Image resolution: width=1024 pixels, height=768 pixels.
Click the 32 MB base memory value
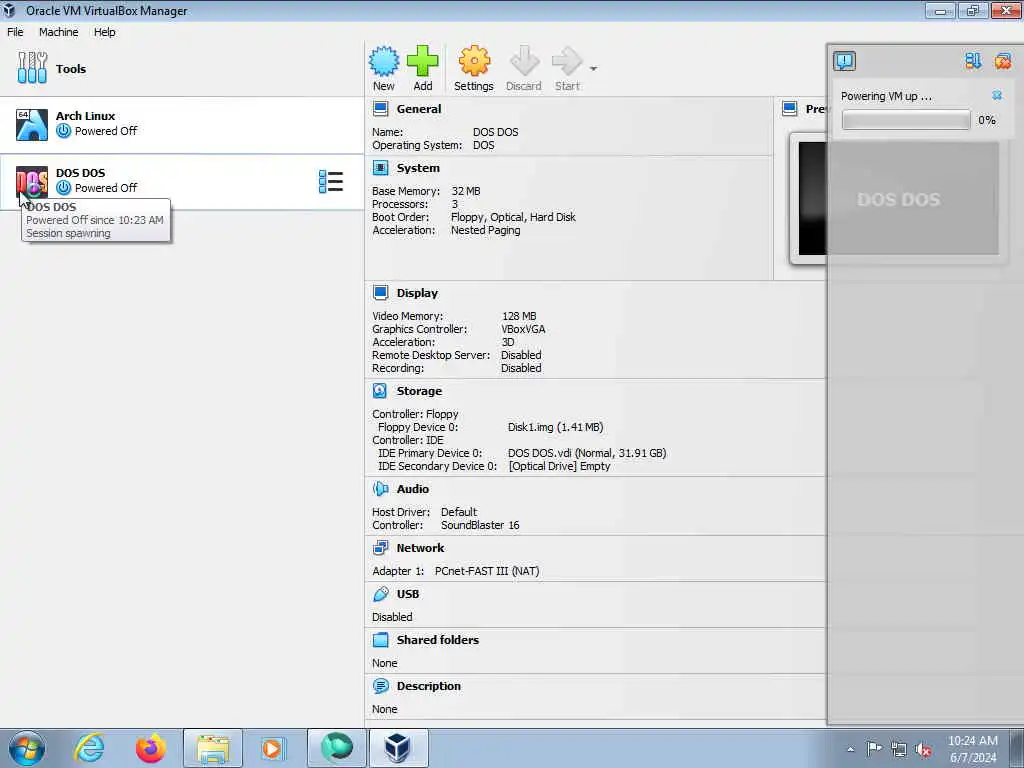tap(466, 191)
